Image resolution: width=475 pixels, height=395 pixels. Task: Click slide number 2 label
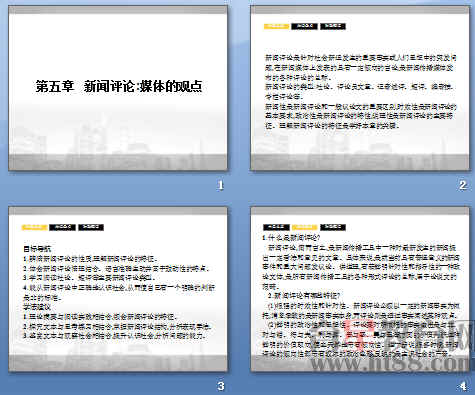(463, 185)
